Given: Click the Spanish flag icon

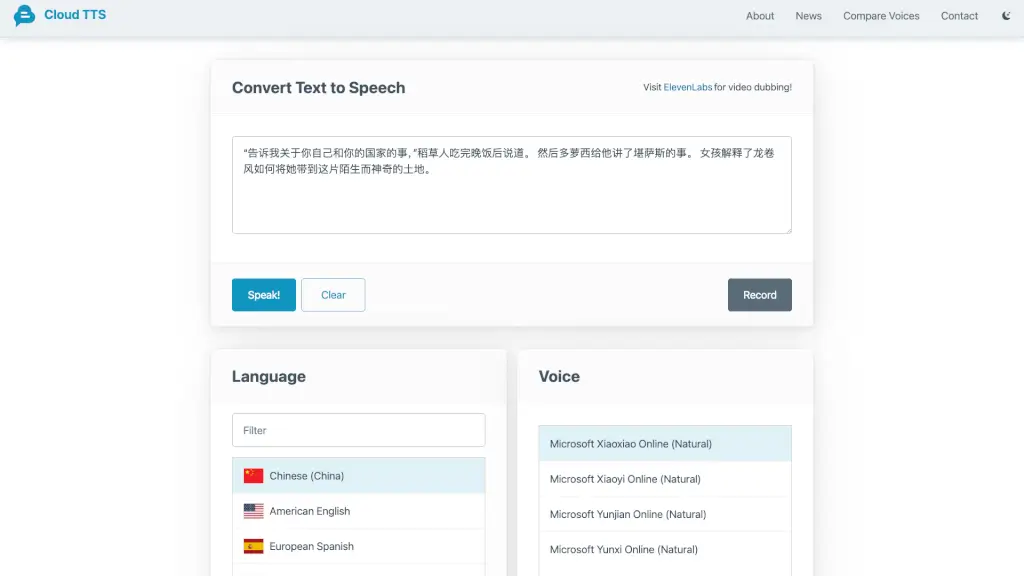Looking at the screenshot, I should tap(253, 546).
